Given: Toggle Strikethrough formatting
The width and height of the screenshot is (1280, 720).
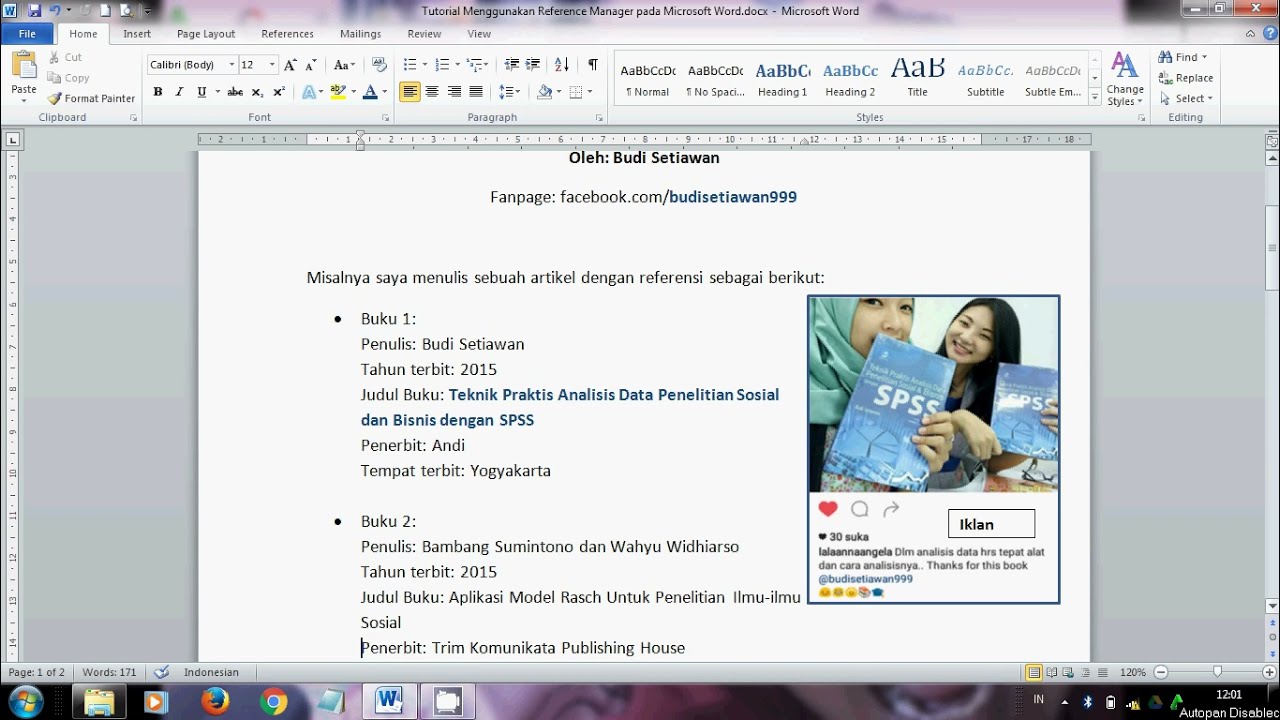Looking at the screenshot, I should 235,92.
